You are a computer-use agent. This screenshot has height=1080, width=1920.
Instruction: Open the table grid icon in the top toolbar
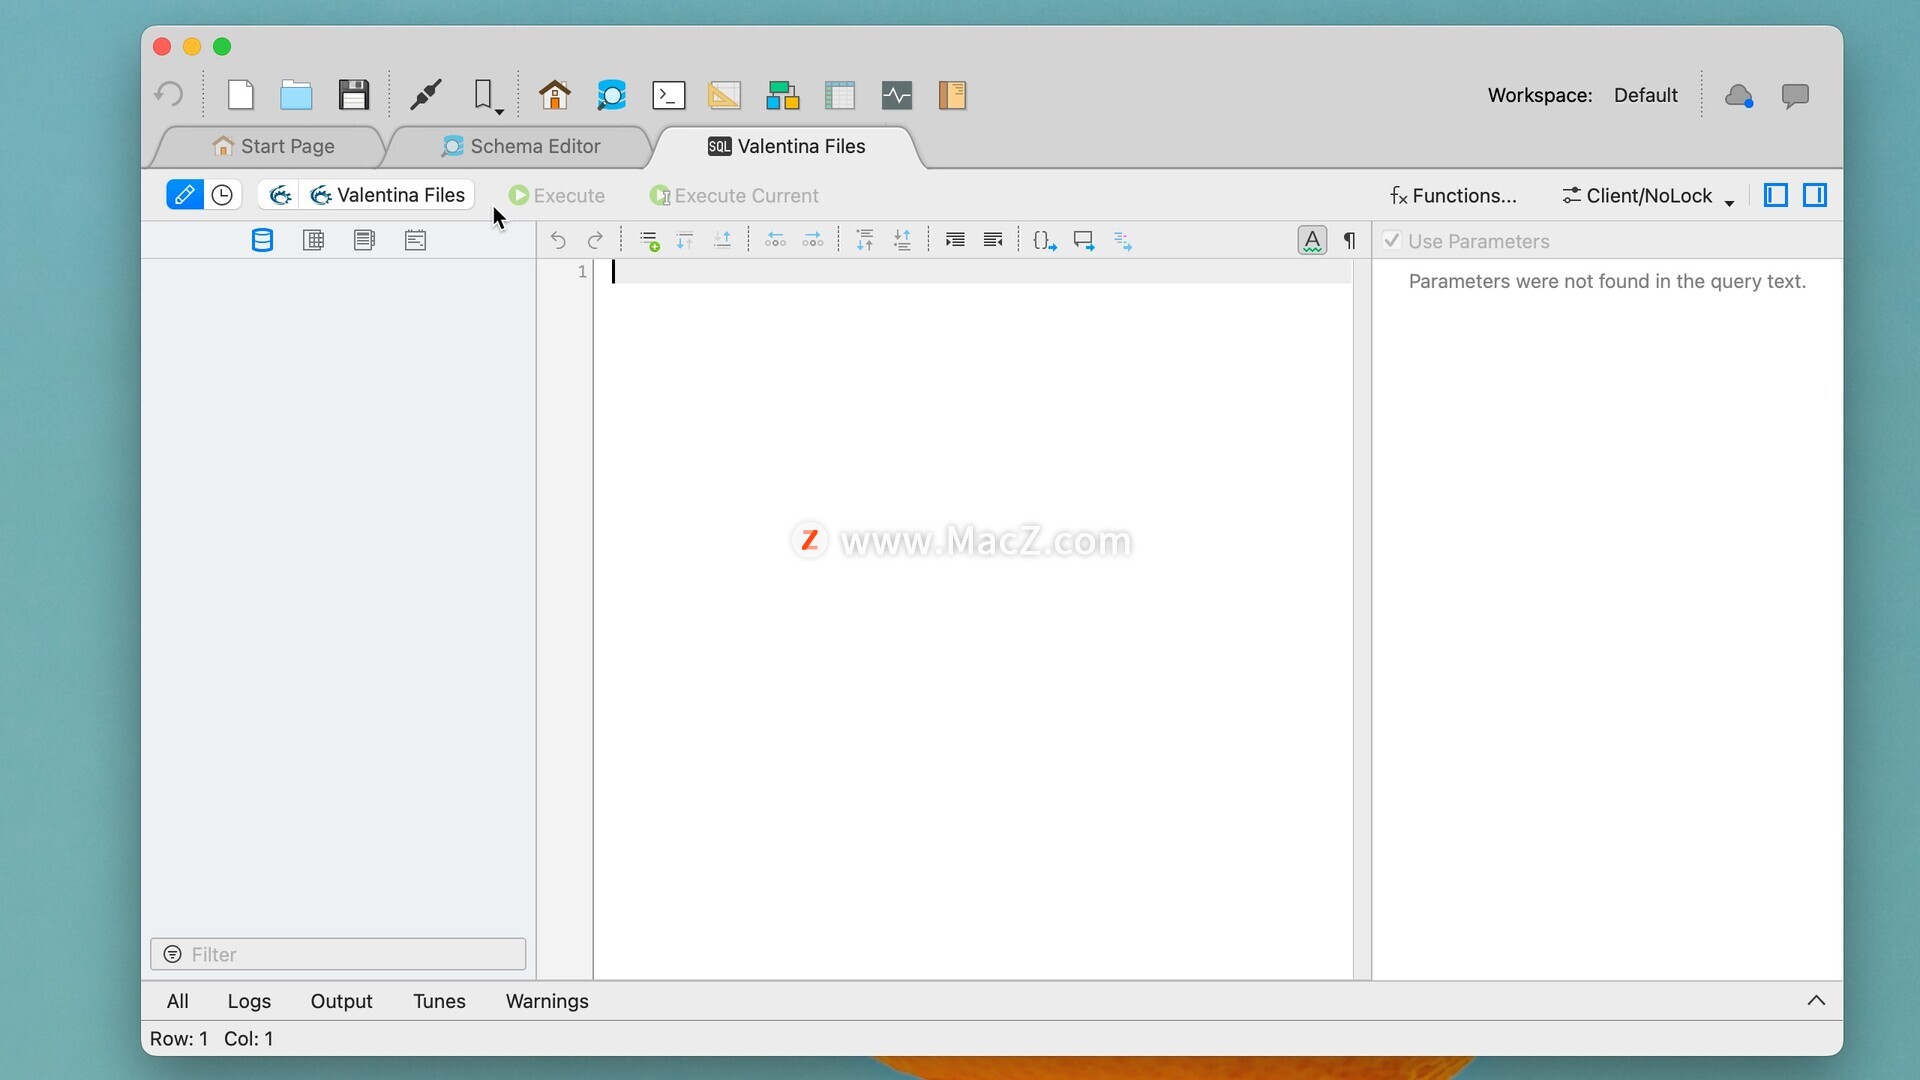840,95
